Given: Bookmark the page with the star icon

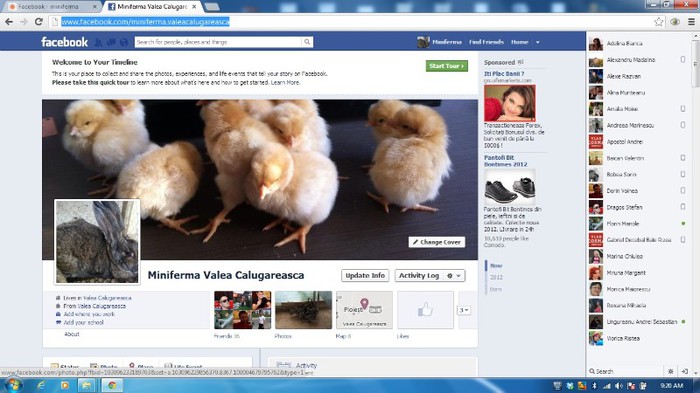Looking at the screenshot, I should click(658, 21).
